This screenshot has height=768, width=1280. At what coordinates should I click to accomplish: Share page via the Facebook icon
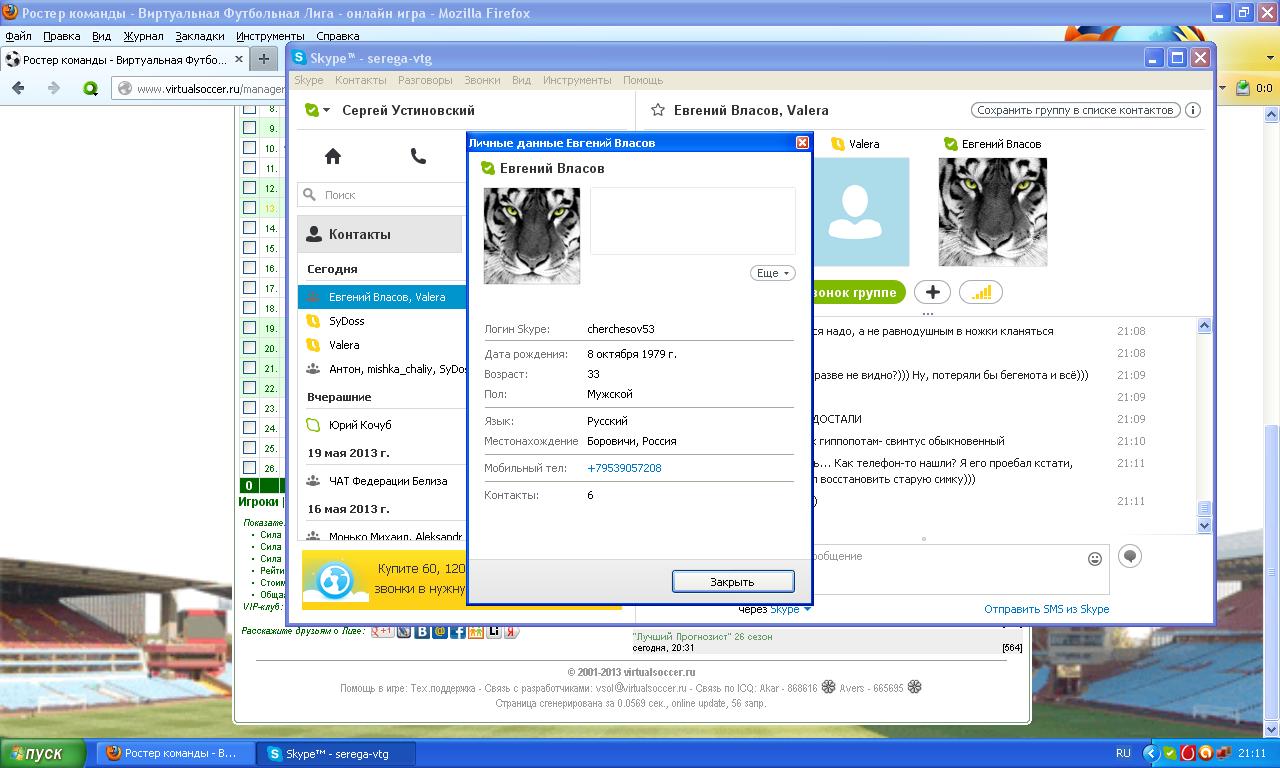tap(458, 632)
